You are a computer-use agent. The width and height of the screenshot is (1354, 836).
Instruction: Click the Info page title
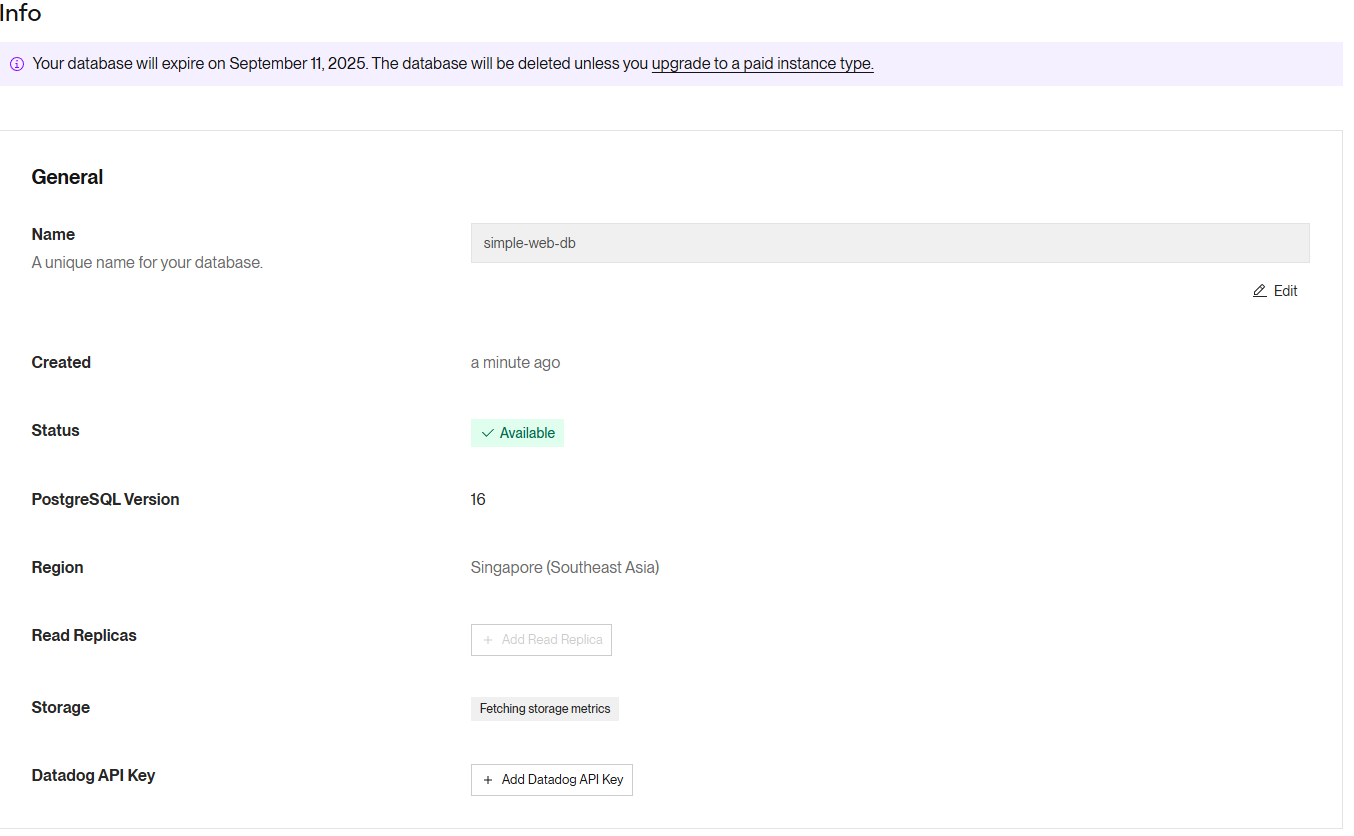point(21,13)
